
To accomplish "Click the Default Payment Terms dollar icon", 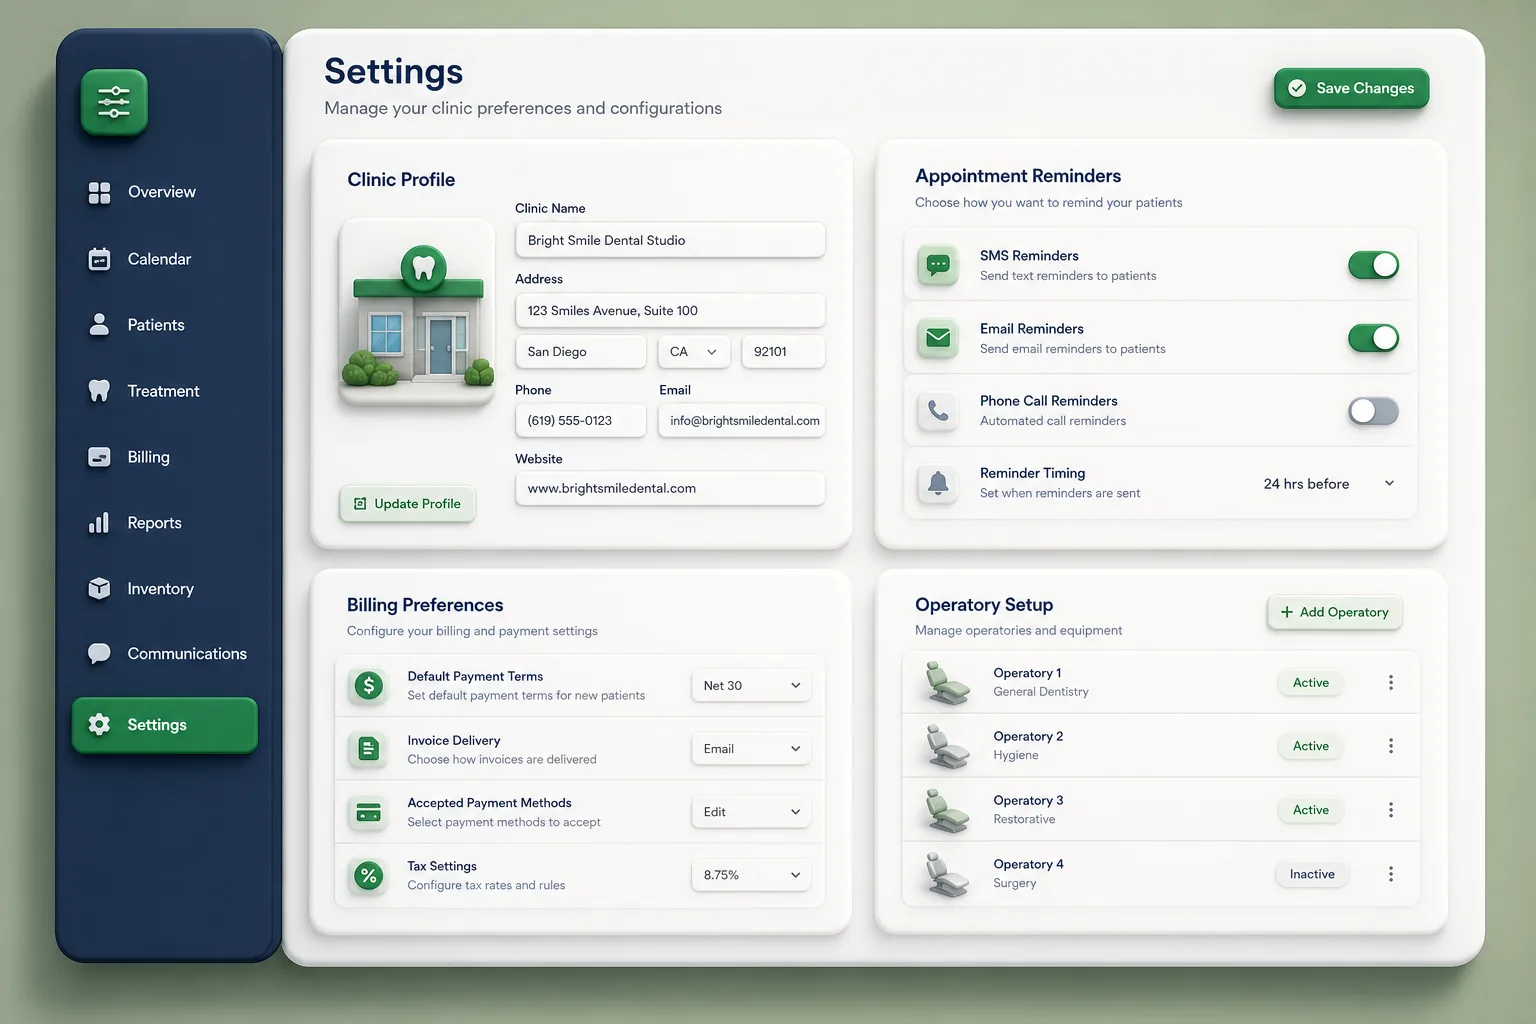I will point(369,685).
